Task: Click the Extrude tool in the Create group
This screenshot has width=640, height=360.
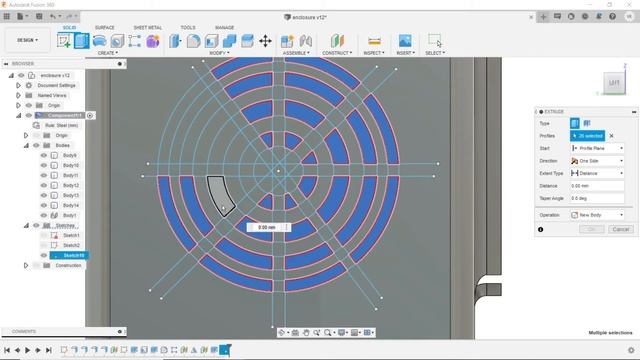Action: [x=82, y=41]
